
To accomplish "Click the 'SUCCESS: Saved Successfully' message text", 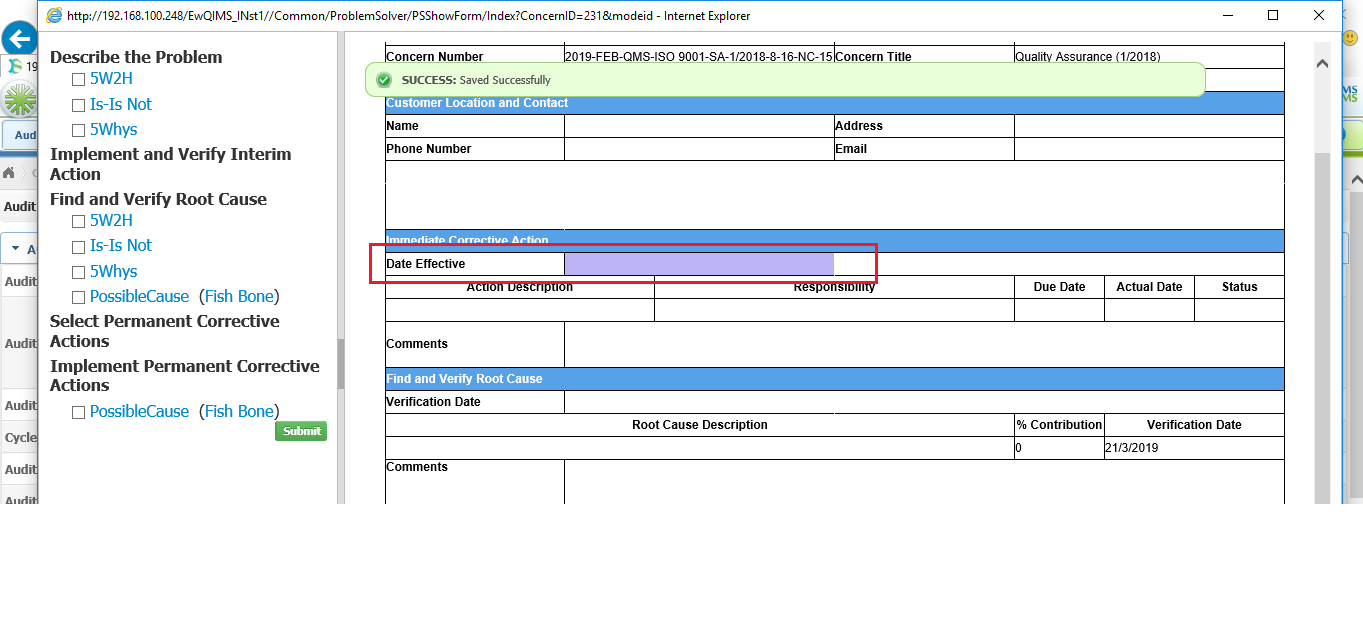I will pyautogui.click(x=476, y=80).
